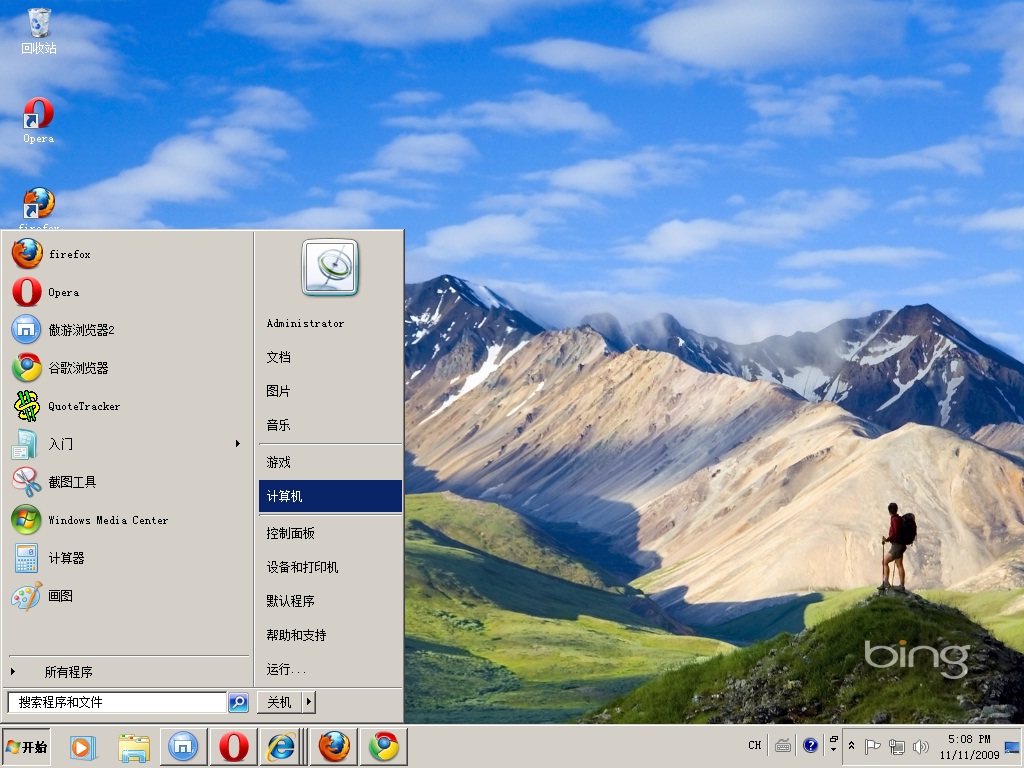Image resolution: width=1024 pixels, height=768 pixels.
Task: Click the language bar help icon
Action: (x=810, y=745)
